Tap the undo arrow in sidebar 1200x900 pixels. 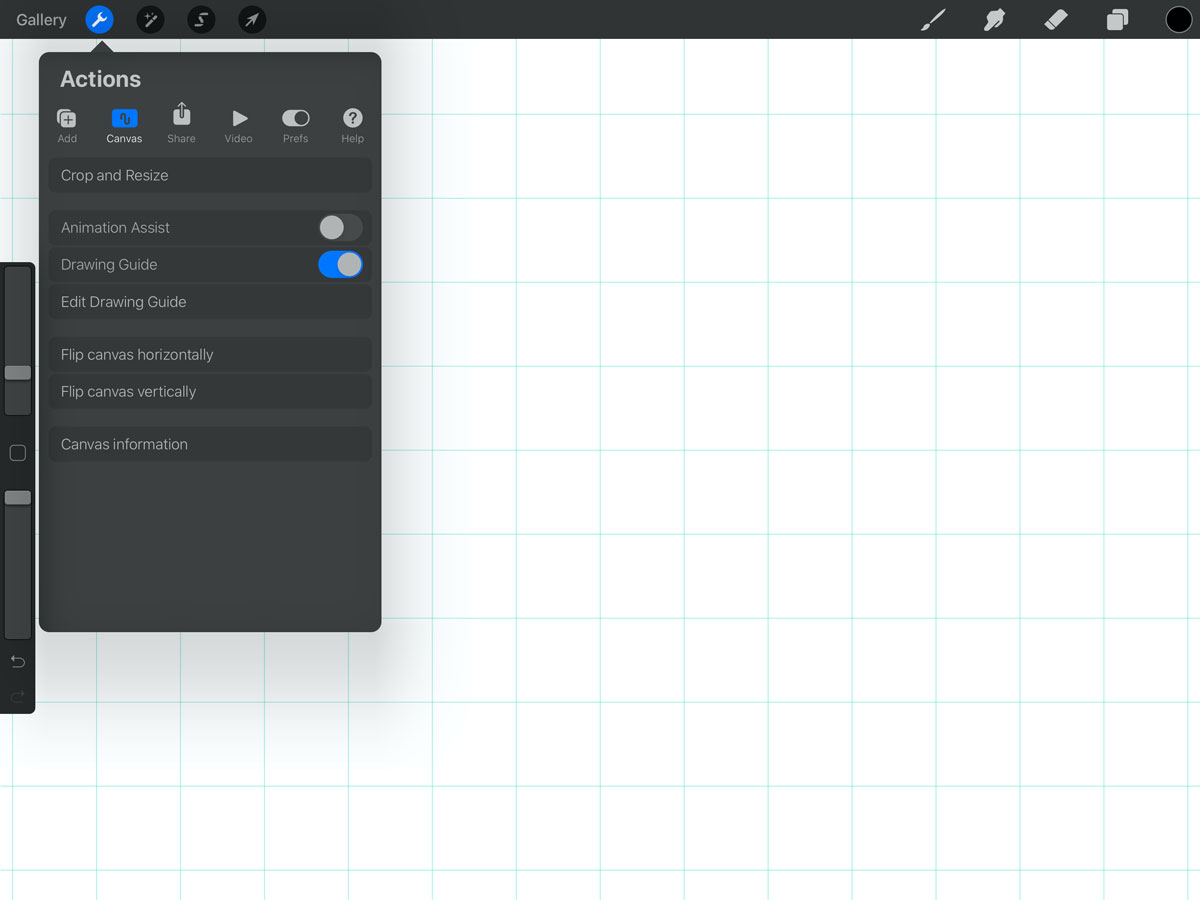[x=17, y=661]
